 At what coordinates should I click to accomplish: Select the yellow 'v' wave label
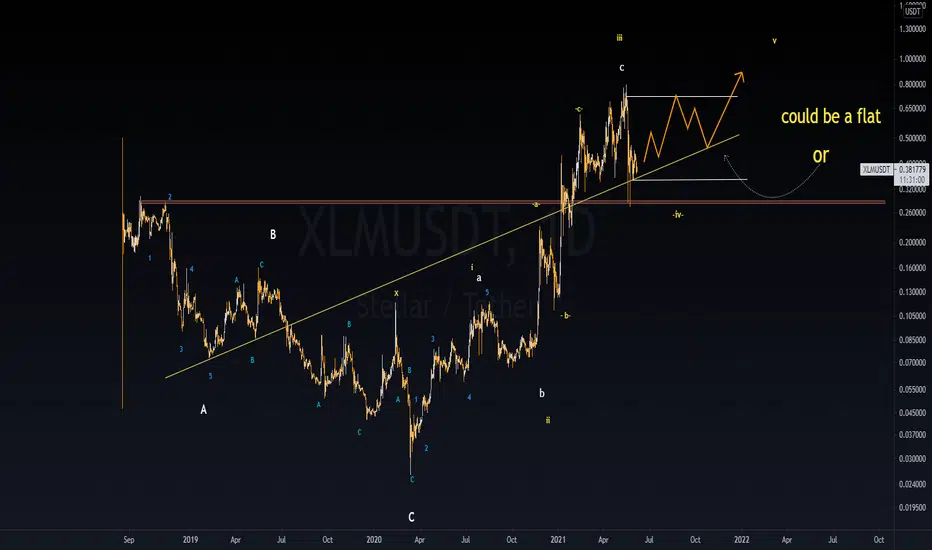tap(774, 41)
